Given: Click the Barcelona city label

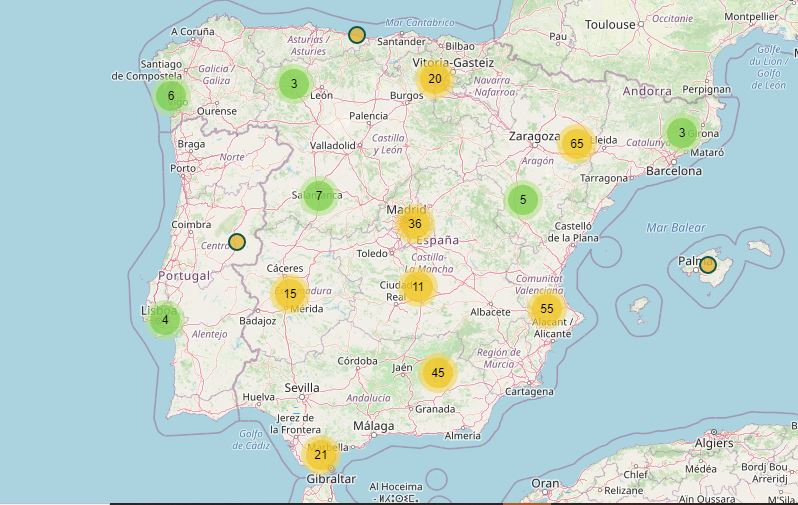Looking at the screenshot, I should [674, 171].
